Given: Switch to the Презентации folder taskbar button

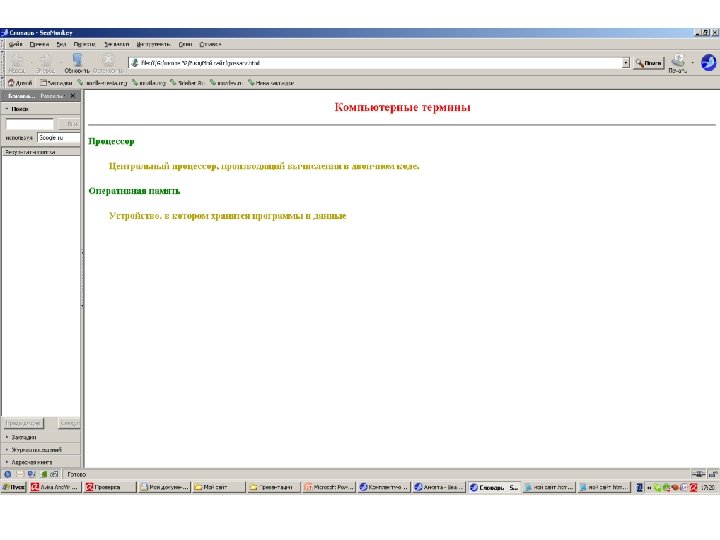Looking at the screenshot, I should [x=274, y=487].
